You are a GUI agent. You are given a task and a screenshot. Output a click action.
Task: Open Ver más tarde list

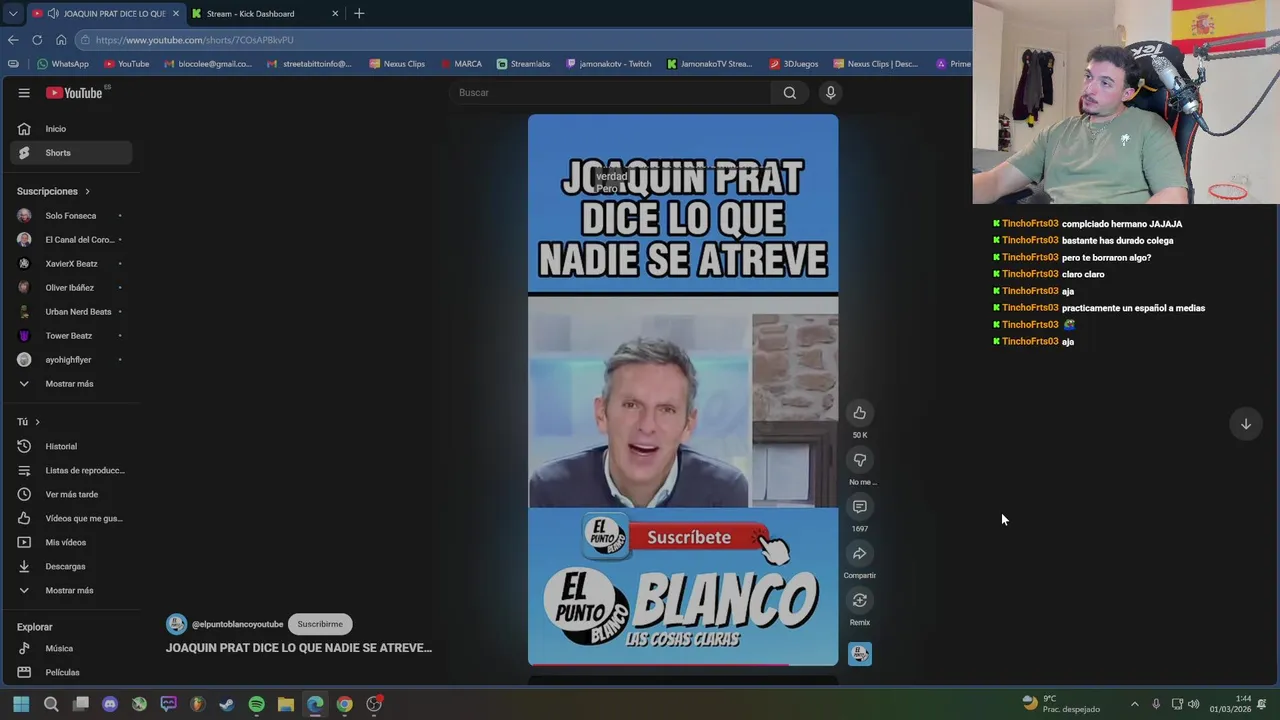point(71,495)
